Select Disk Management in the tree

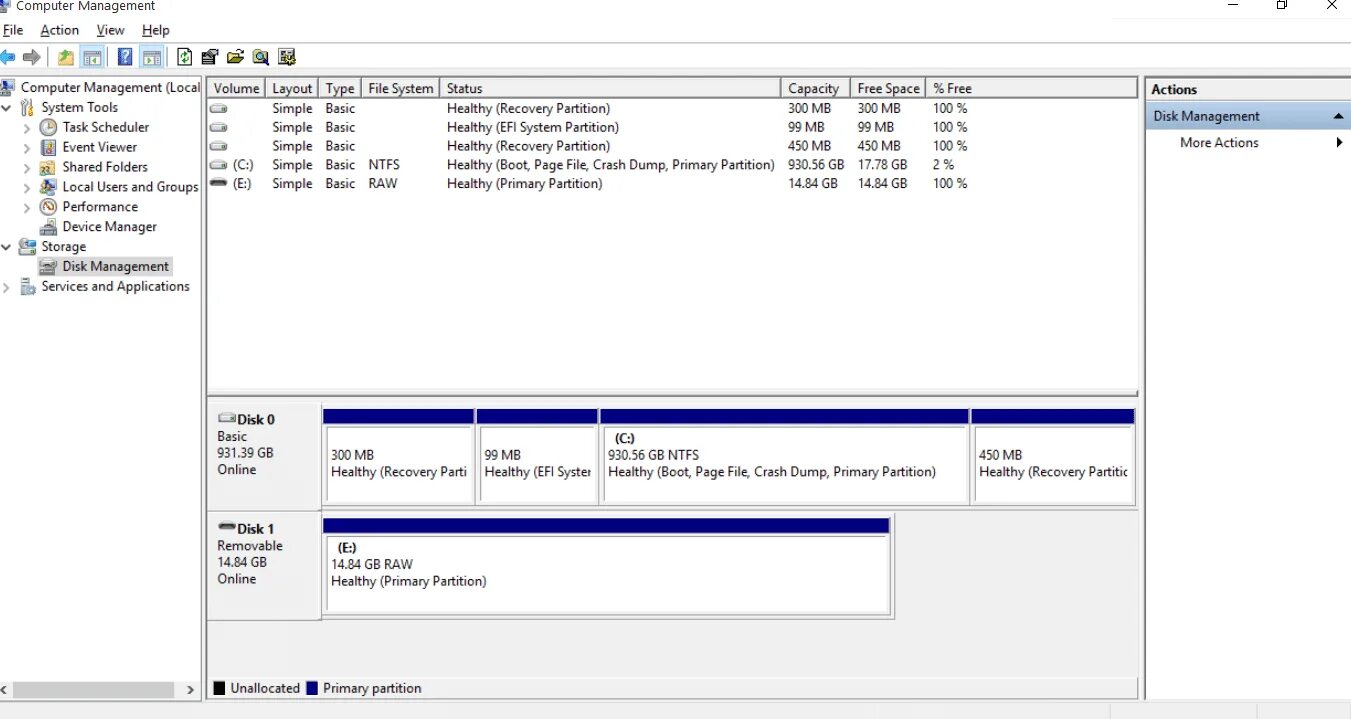(115, 267)
